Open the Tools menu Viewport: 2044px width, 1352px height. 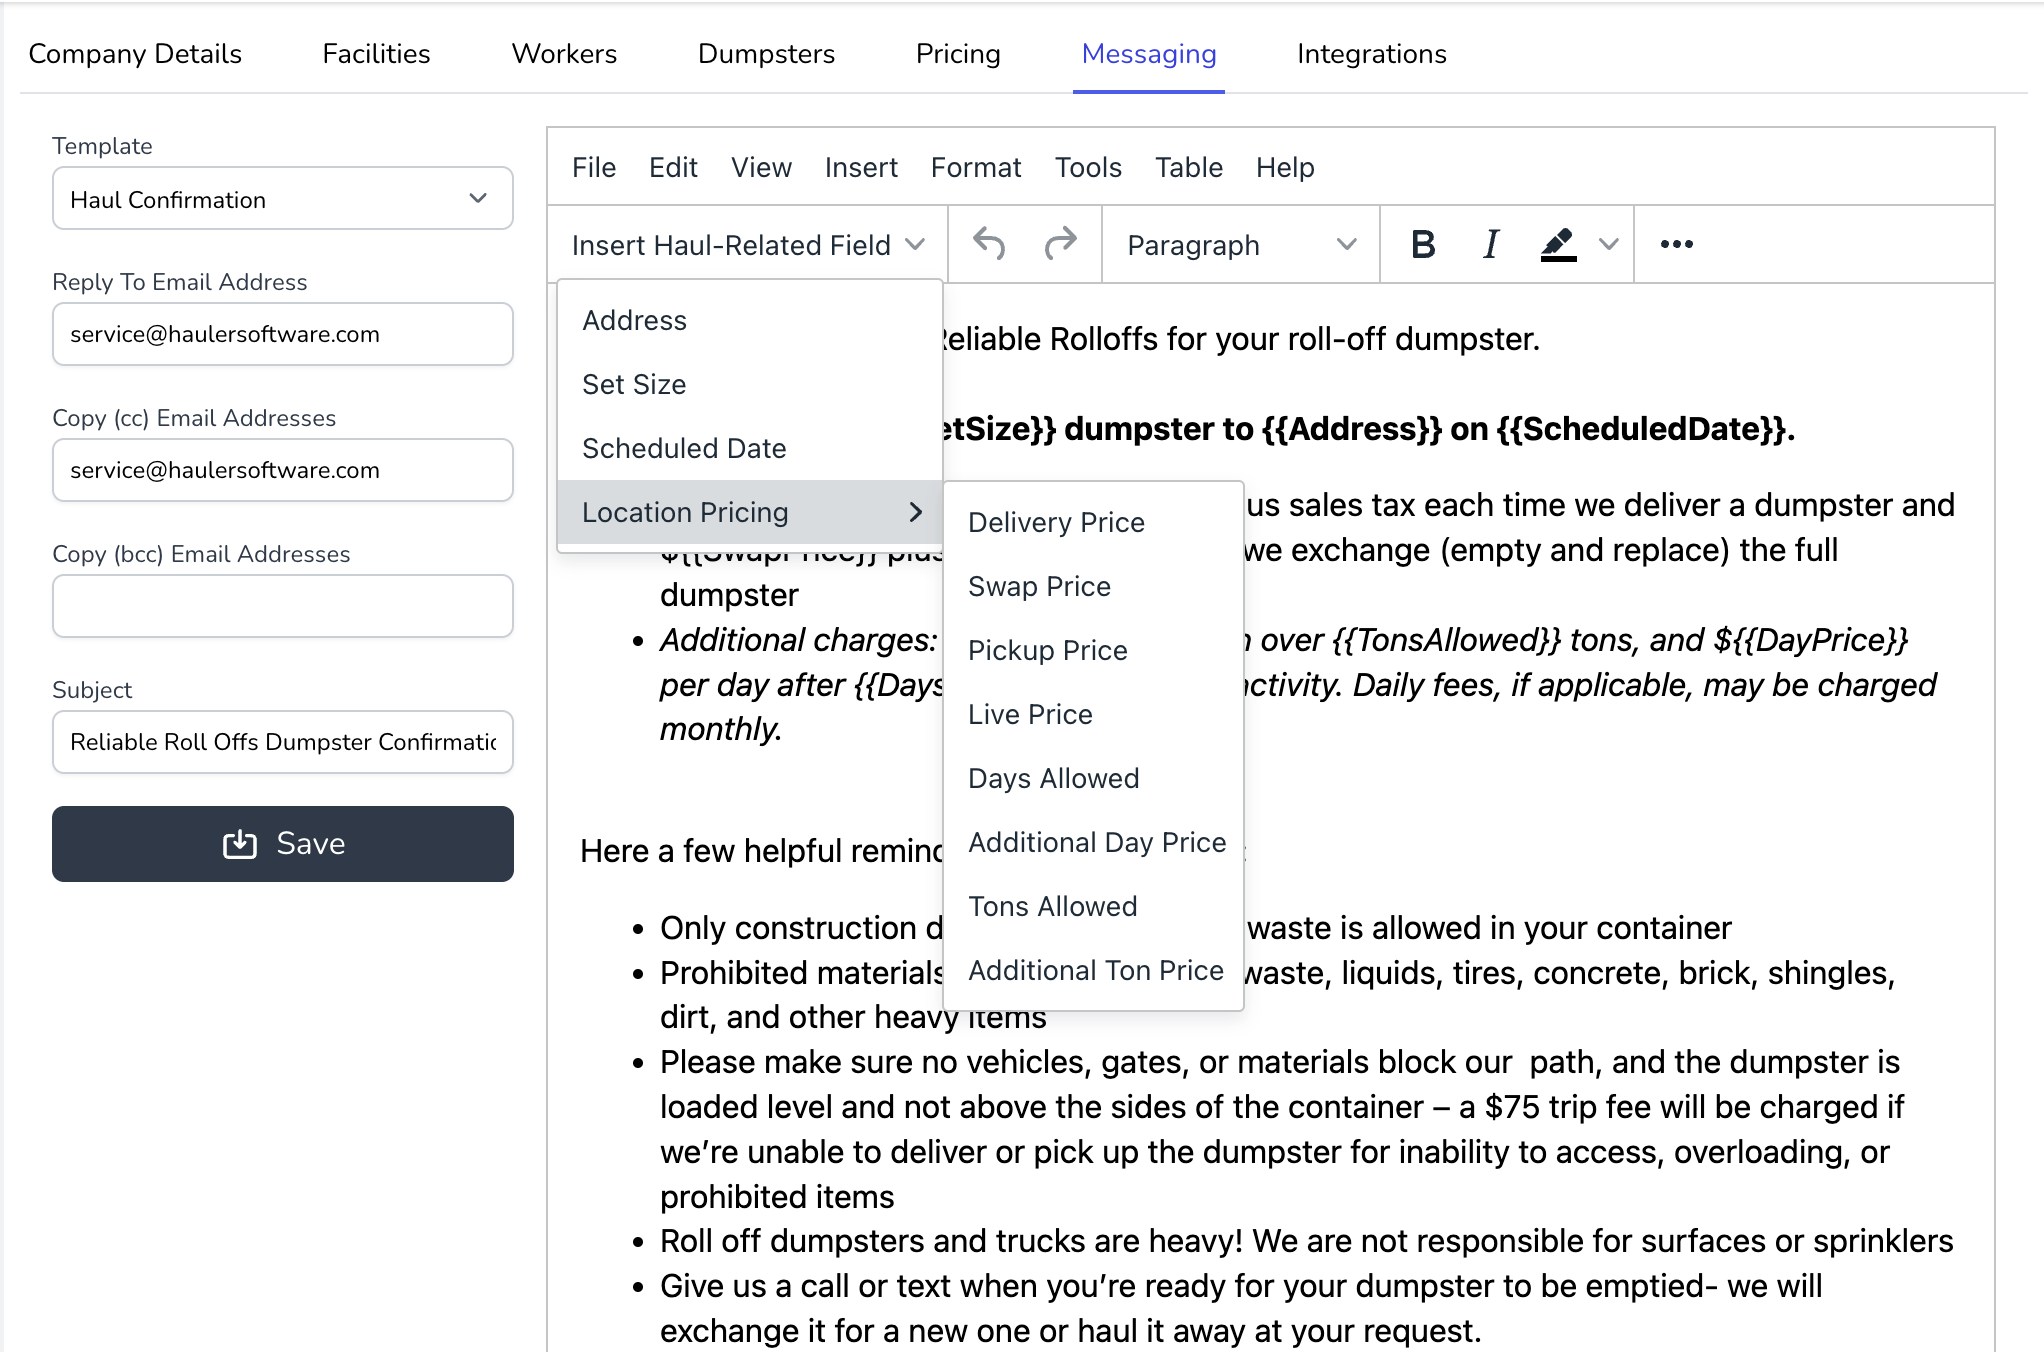coord(1088,167)
